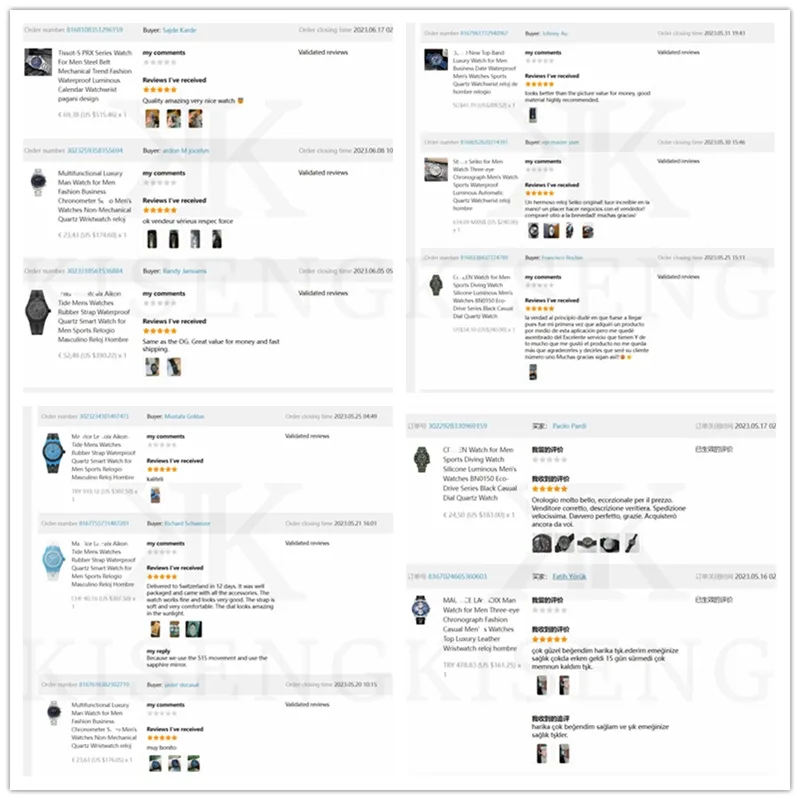Click the photo below the 'kaliteli' review
Viewport: 800px width, 800px height.
(155, 494)
